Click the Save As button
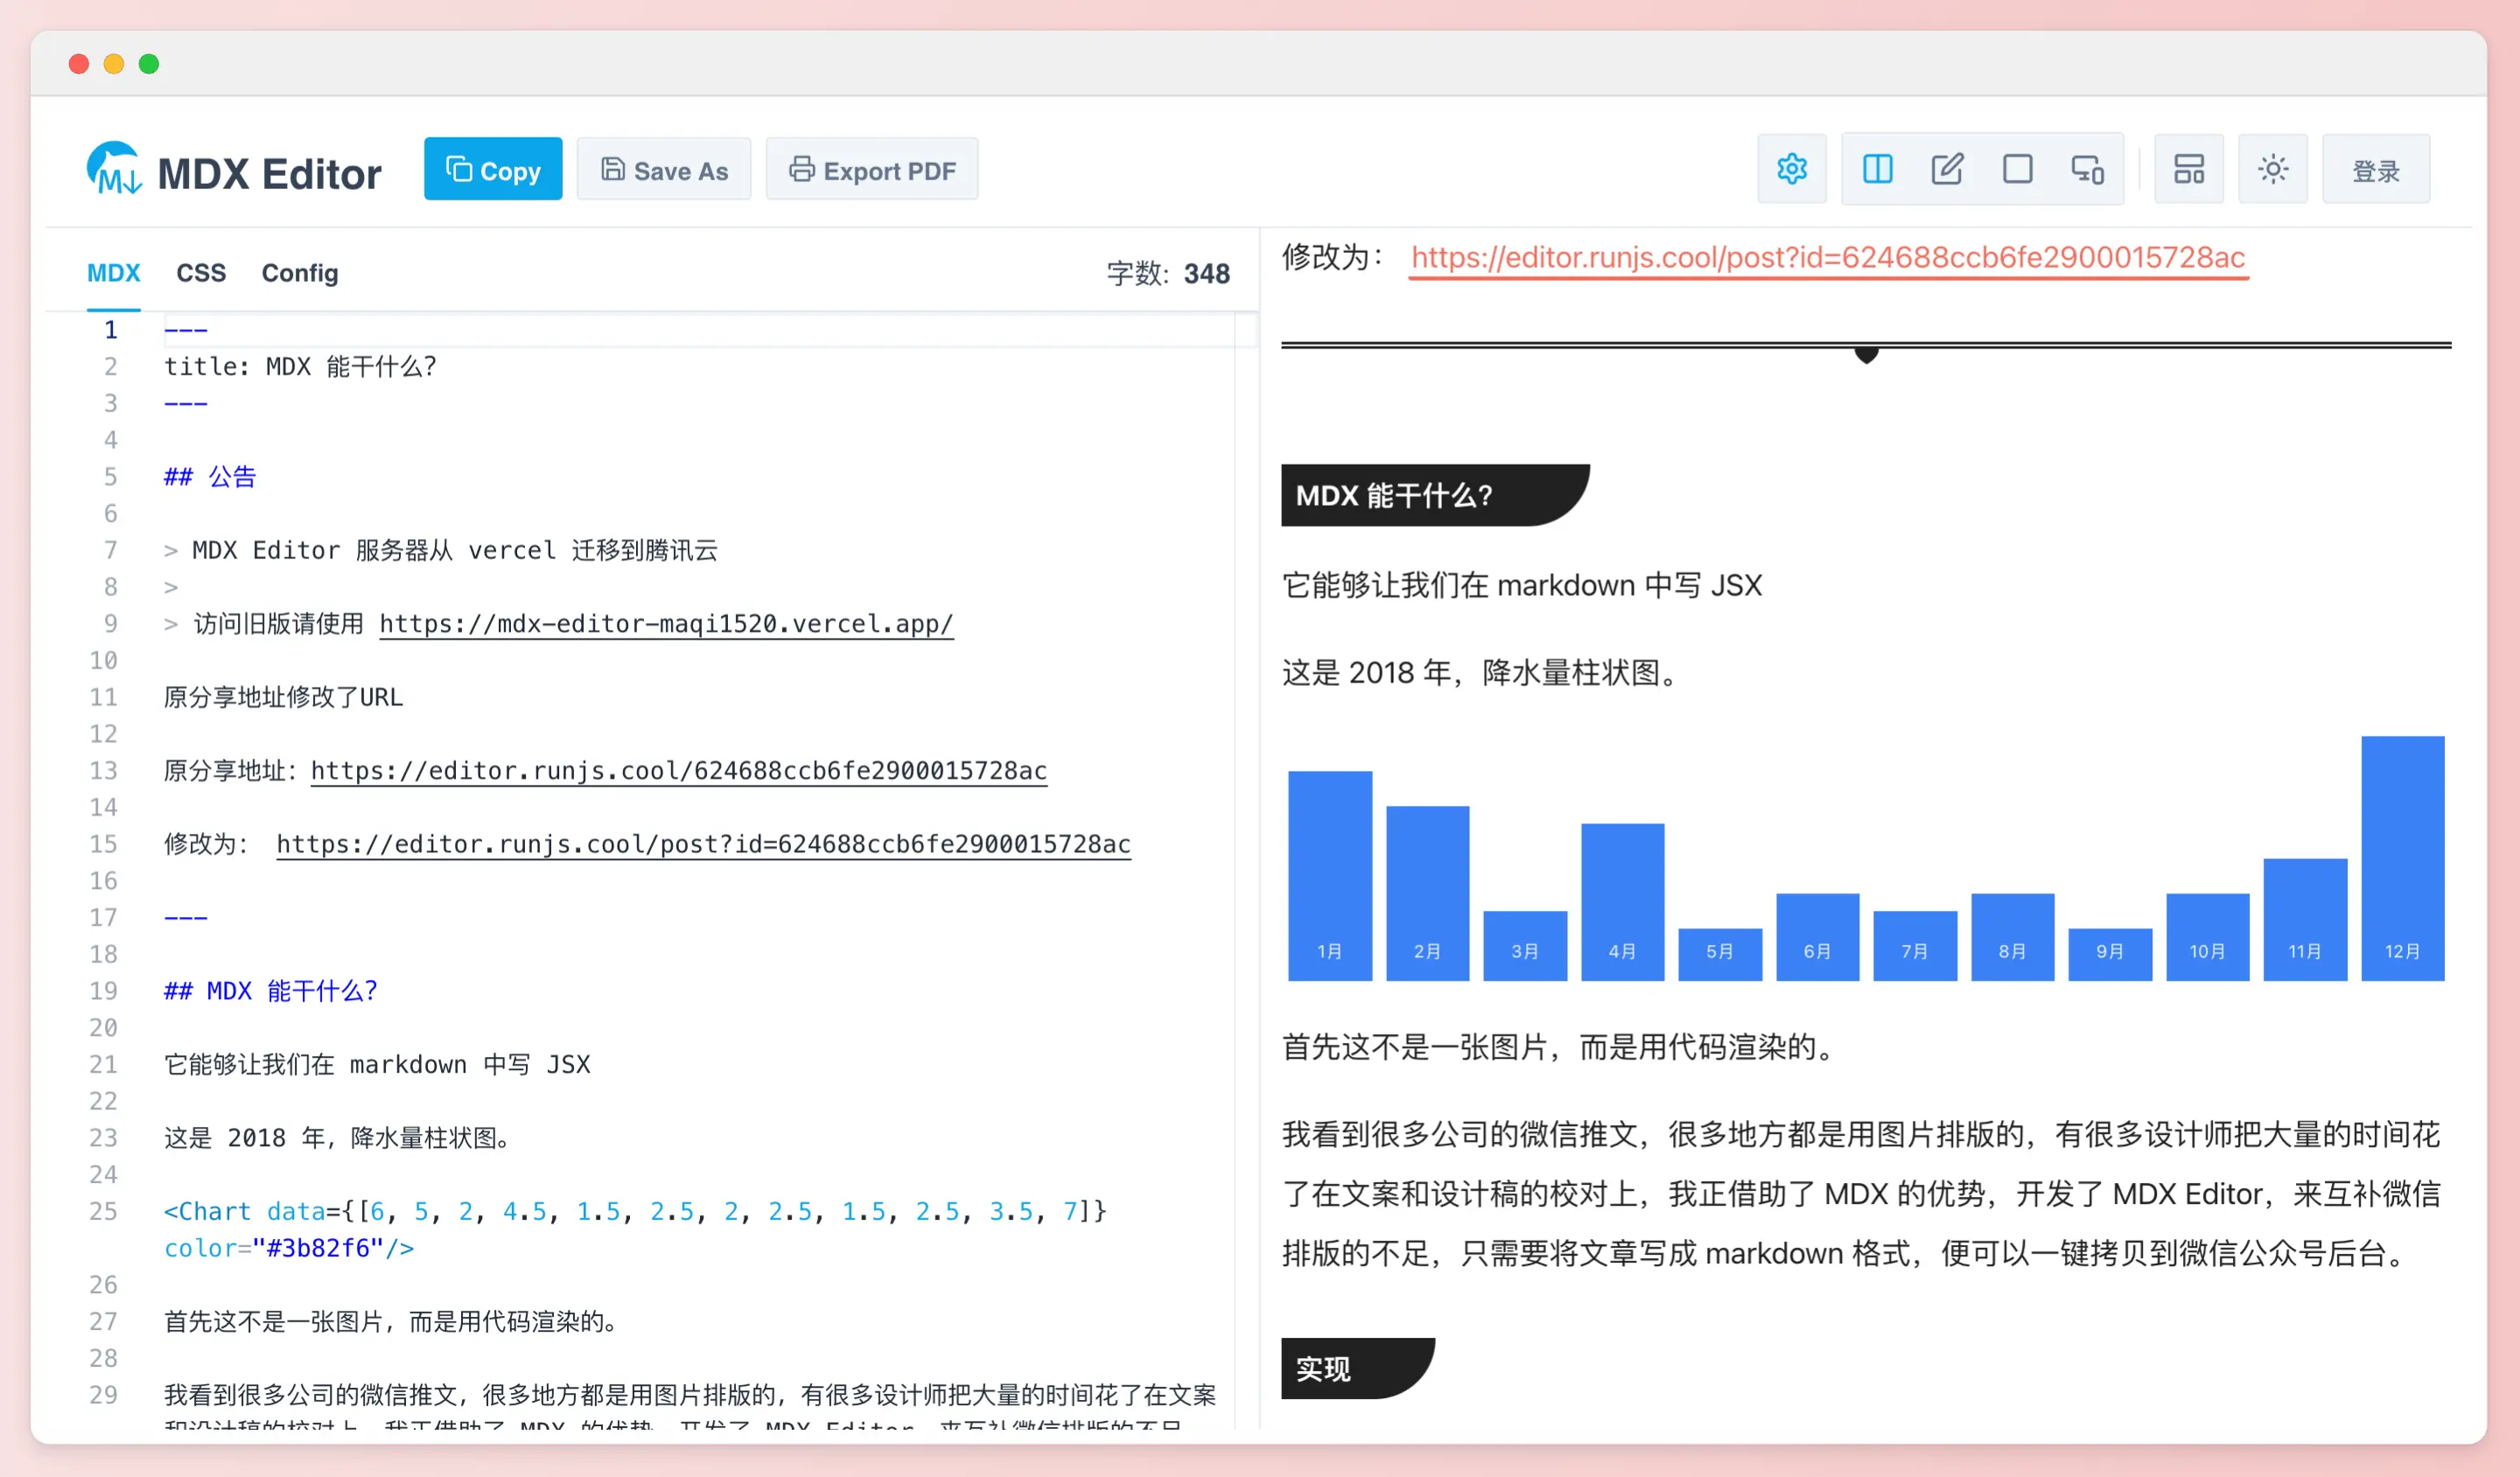The height and width of the screenshot is (1477, 2520). pos(664,169)
